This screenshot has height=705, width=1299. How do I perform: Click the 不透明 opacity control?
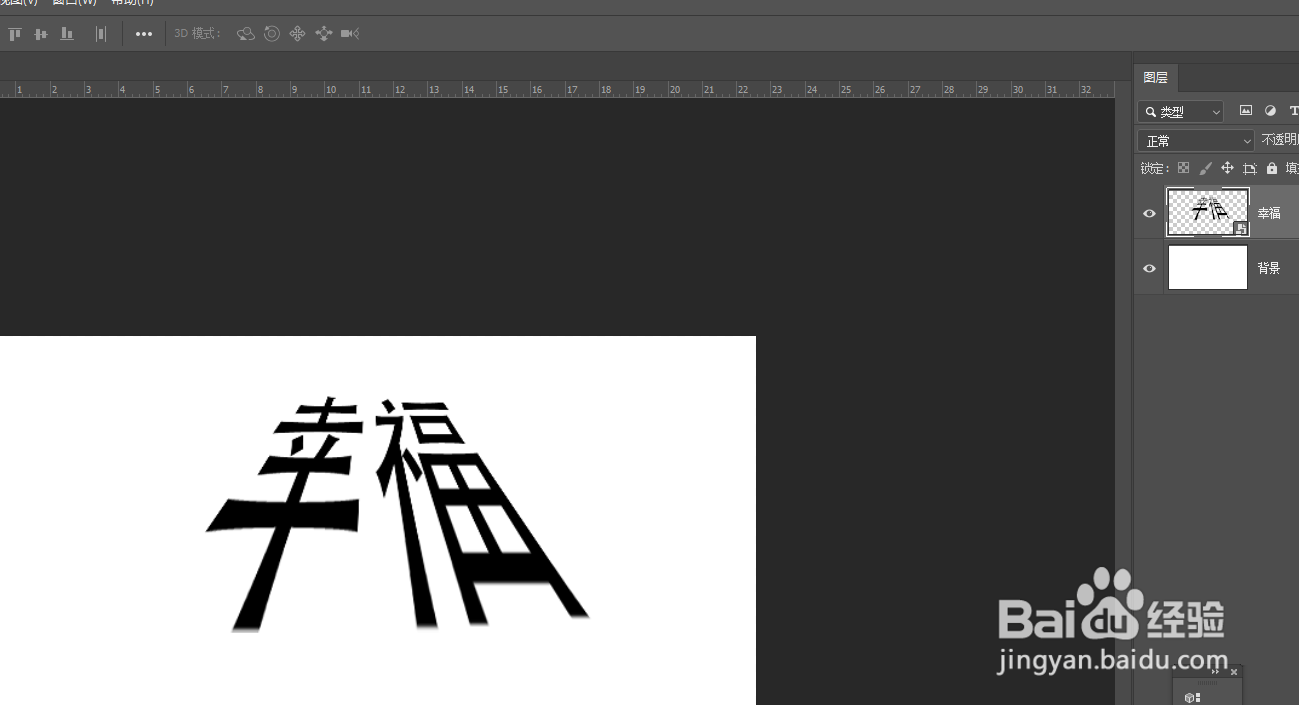(1279, 139)
